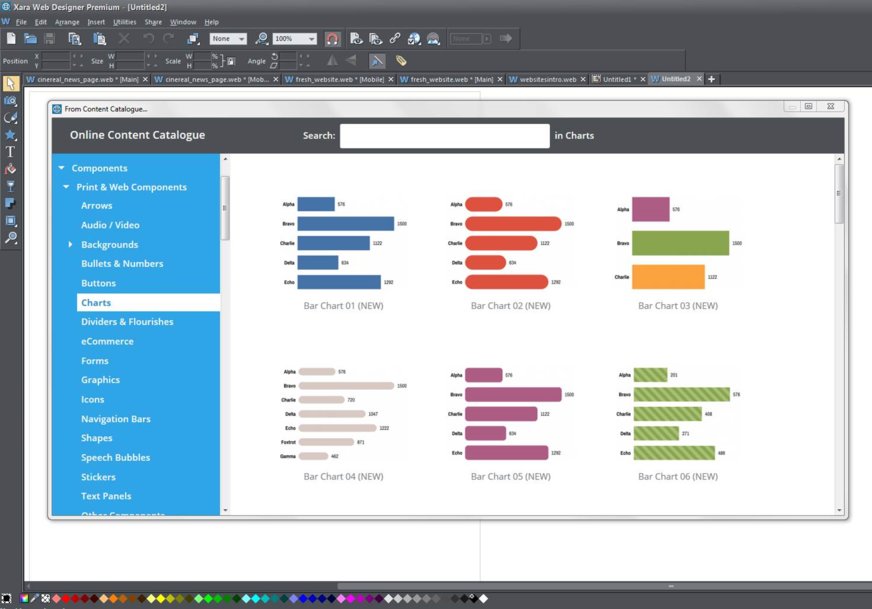Image resolution: width=872 pixels, height=609 pixels.
Task: Expand the Backgrounds category arrow
Action: click(x=70, y=245)
